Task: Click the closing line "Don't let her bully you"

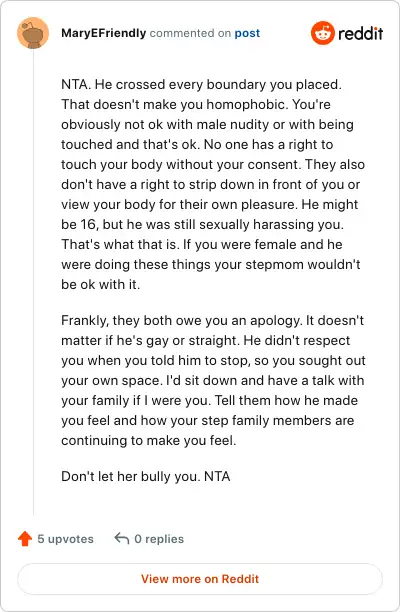Action: [146, 477]
